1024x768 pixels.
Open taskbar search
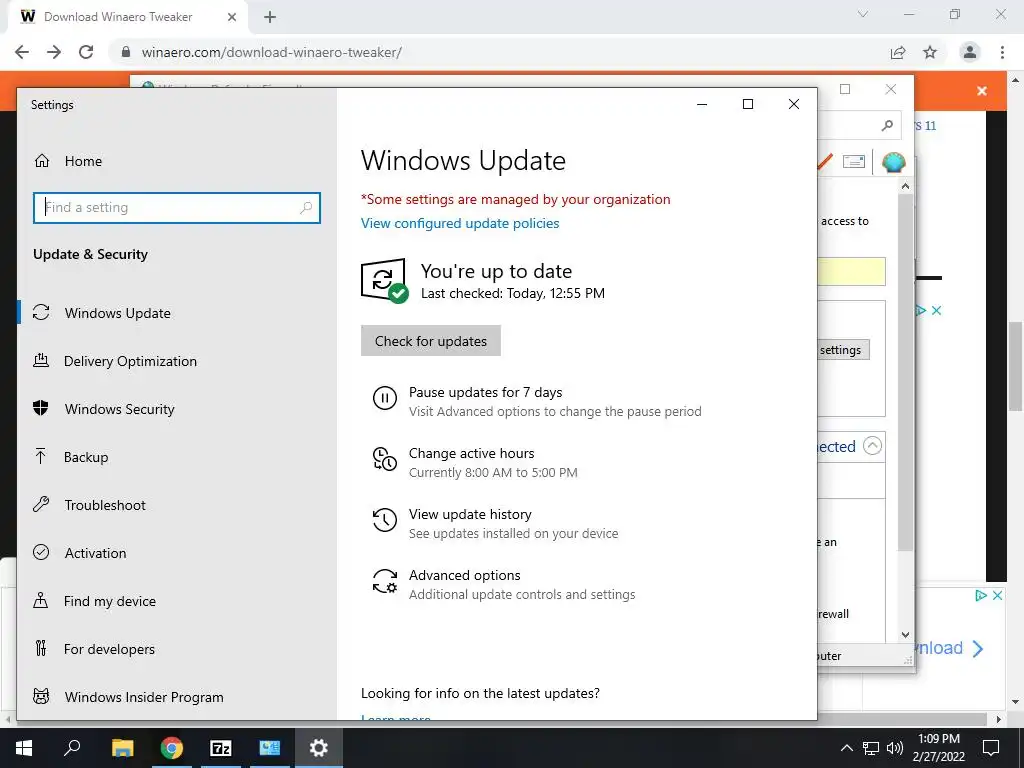tap(72, 748)
